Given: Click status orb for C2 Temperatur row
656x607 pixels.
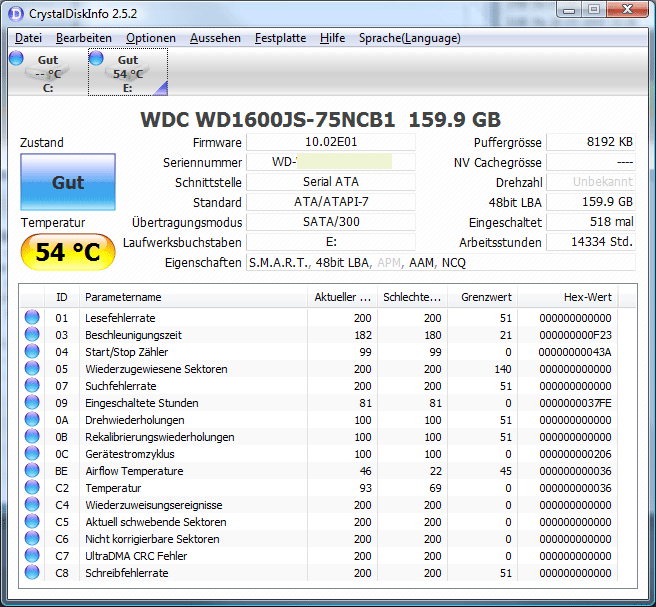Looking at the screenshot, I should point(32,487).
